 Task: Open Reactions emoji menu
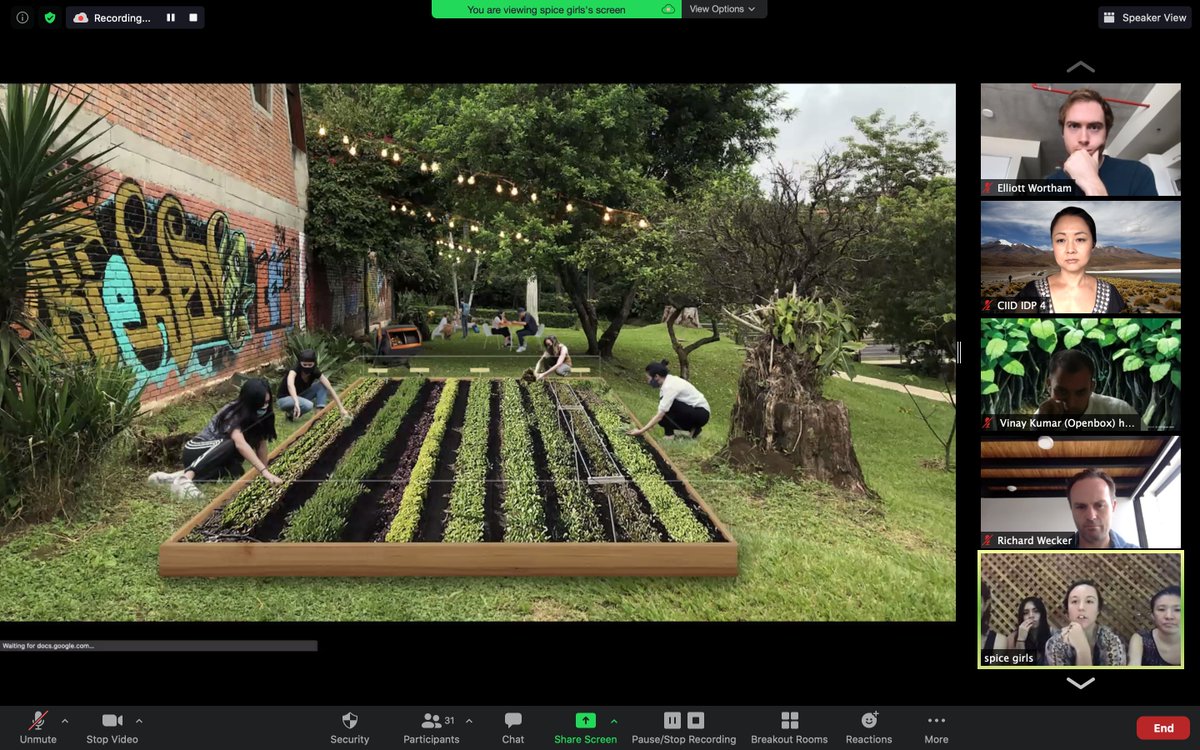click(868, 728)
